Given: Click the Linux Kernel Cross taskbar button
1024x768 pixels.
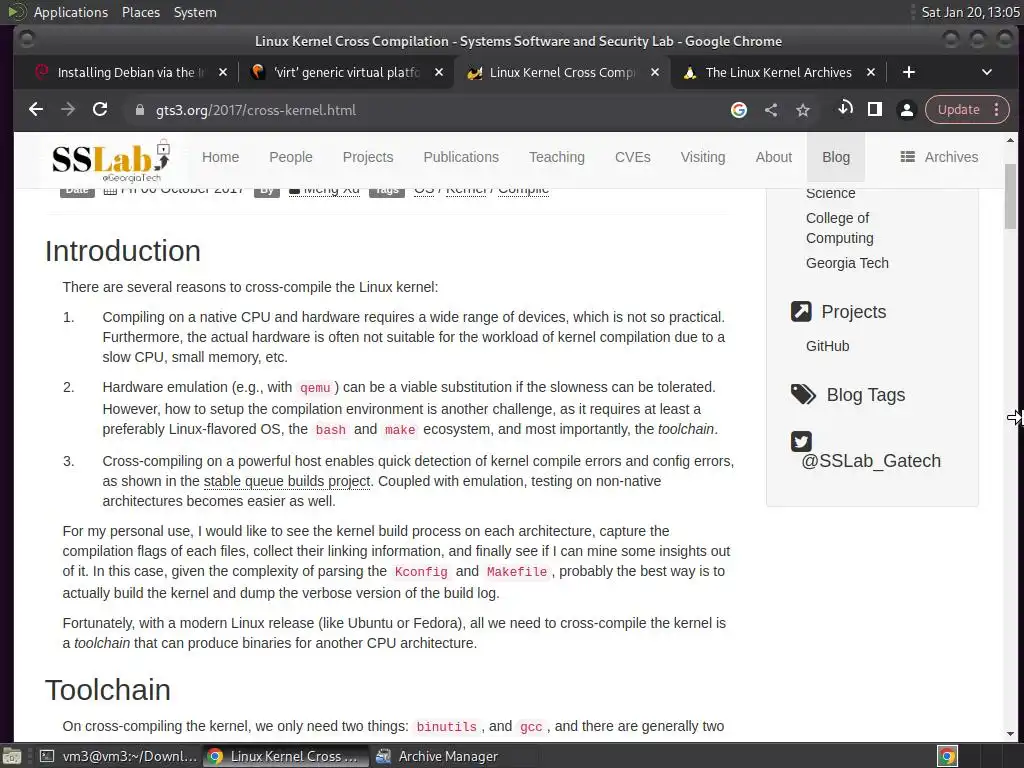Looking at the screenshot, I should pyautogui.click(x=284, y=756).
